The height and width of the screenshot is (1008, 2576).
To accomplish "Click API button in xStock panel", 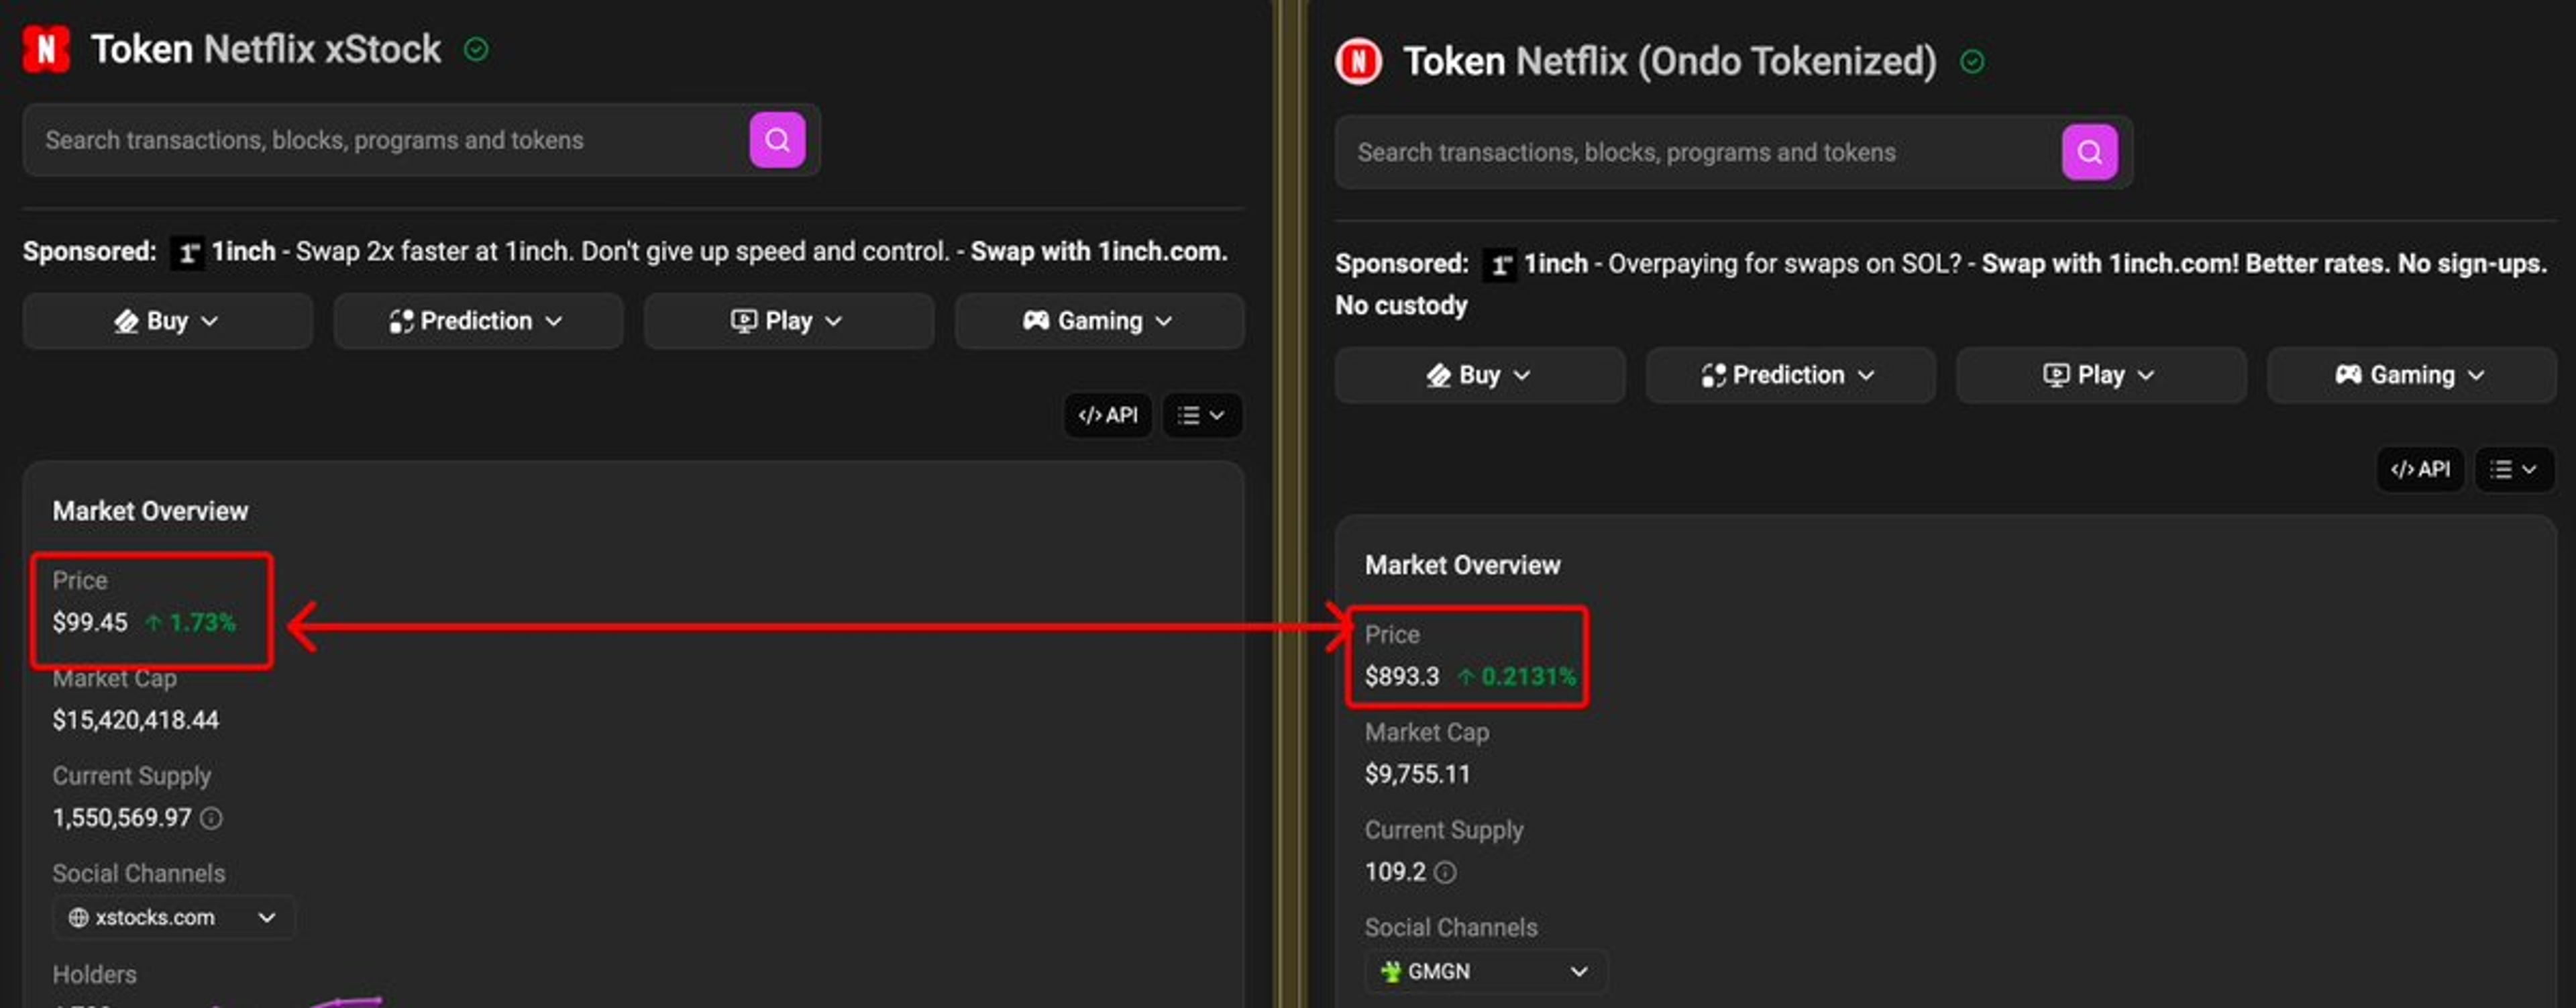I will [1108, 415].
